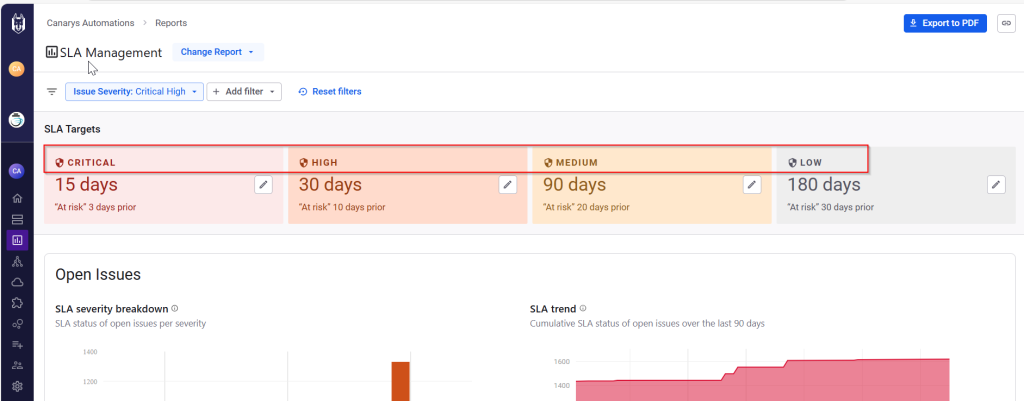Click the Snyk logo in the sidebar
Viewport: 1024px width, 401px height.
[x=16, y=23]
